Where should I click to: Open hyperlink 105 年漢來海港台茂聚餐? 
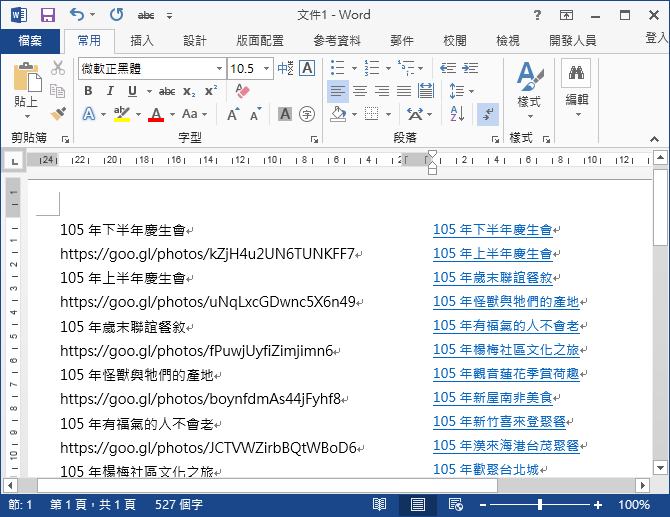point(506,445)
